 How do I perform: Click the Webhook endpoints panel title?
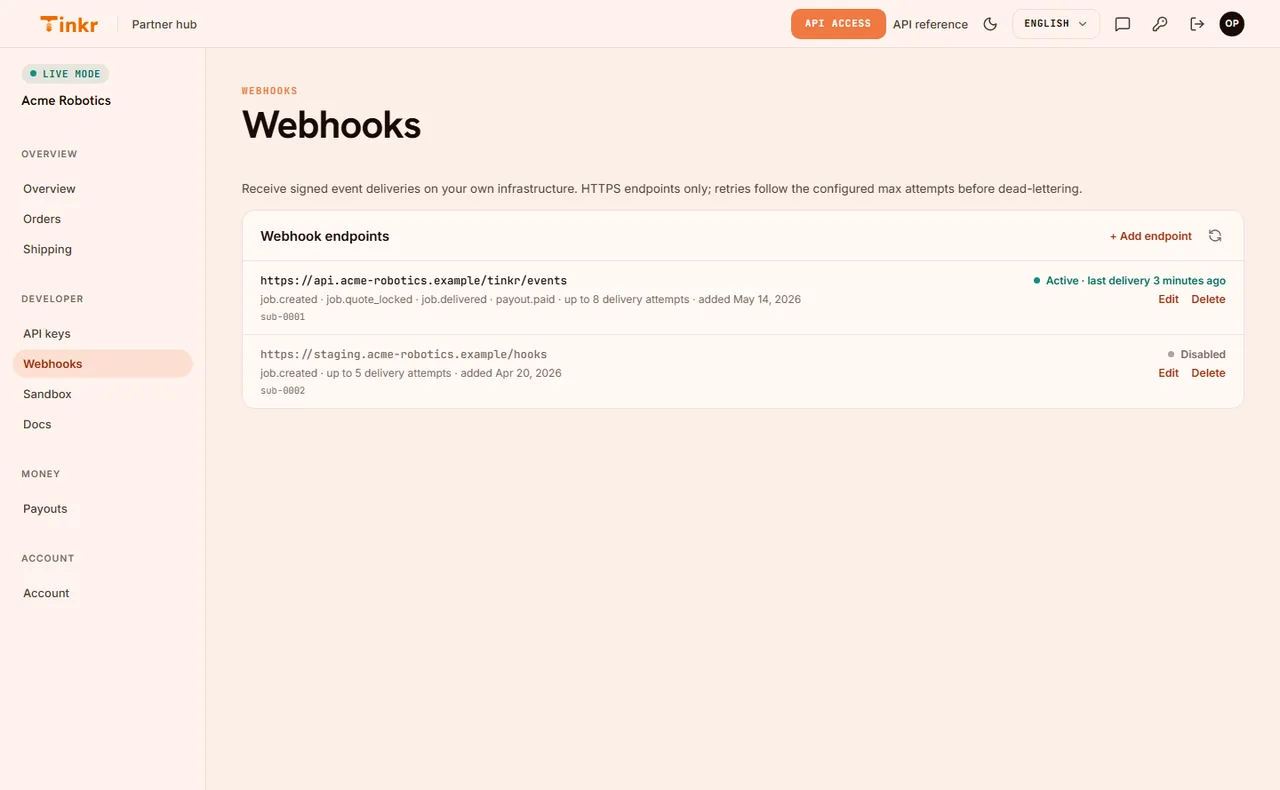325,236
